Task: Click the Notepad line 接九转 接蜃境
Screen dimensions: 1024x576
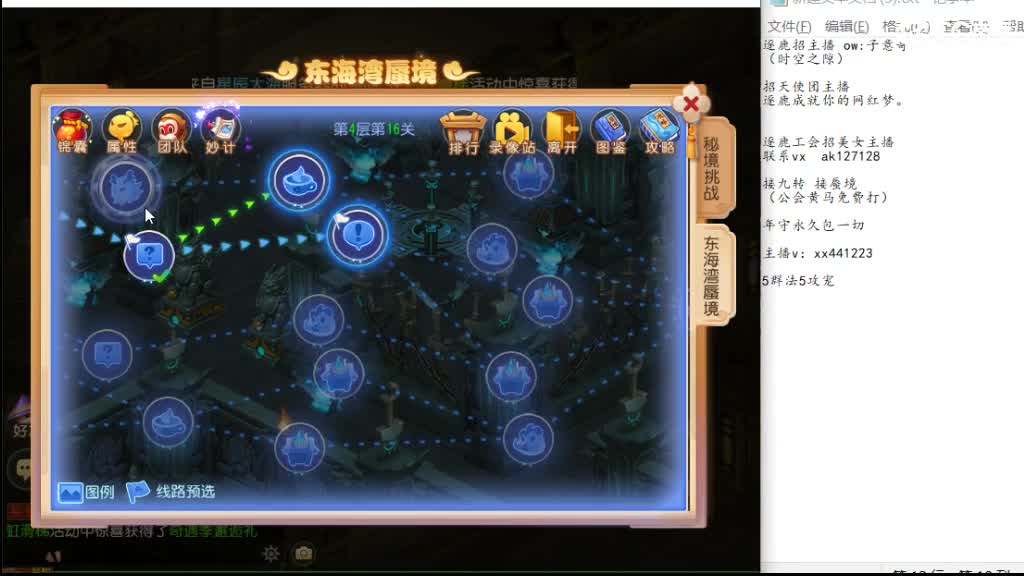Action: coord(809,184)
